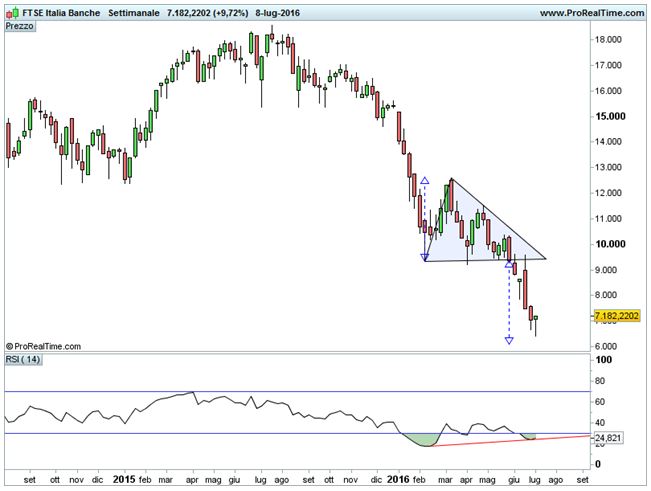Click the ago label at the right end of the time axis

[x=556, y=480]
